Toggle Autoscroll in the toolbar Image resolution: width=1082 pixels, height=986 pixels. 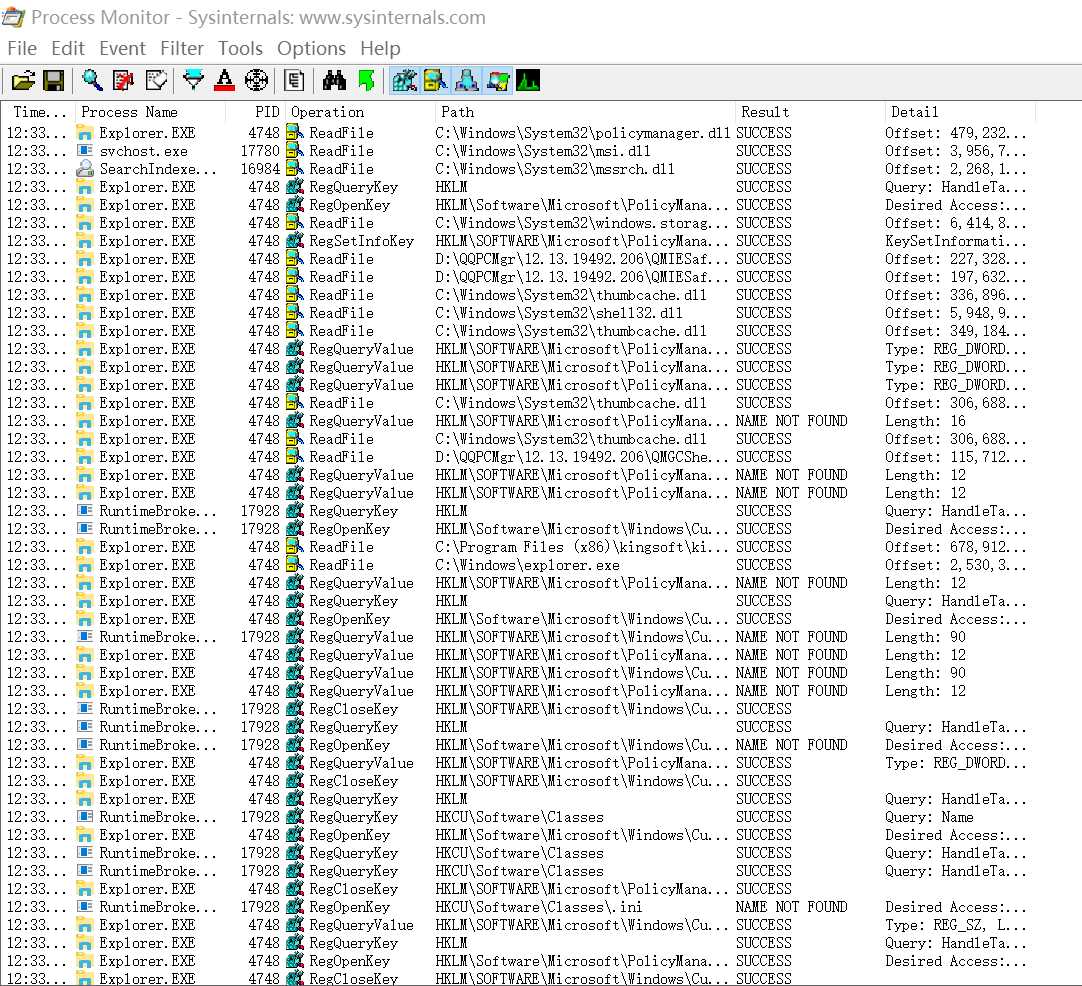pos(124,81)
